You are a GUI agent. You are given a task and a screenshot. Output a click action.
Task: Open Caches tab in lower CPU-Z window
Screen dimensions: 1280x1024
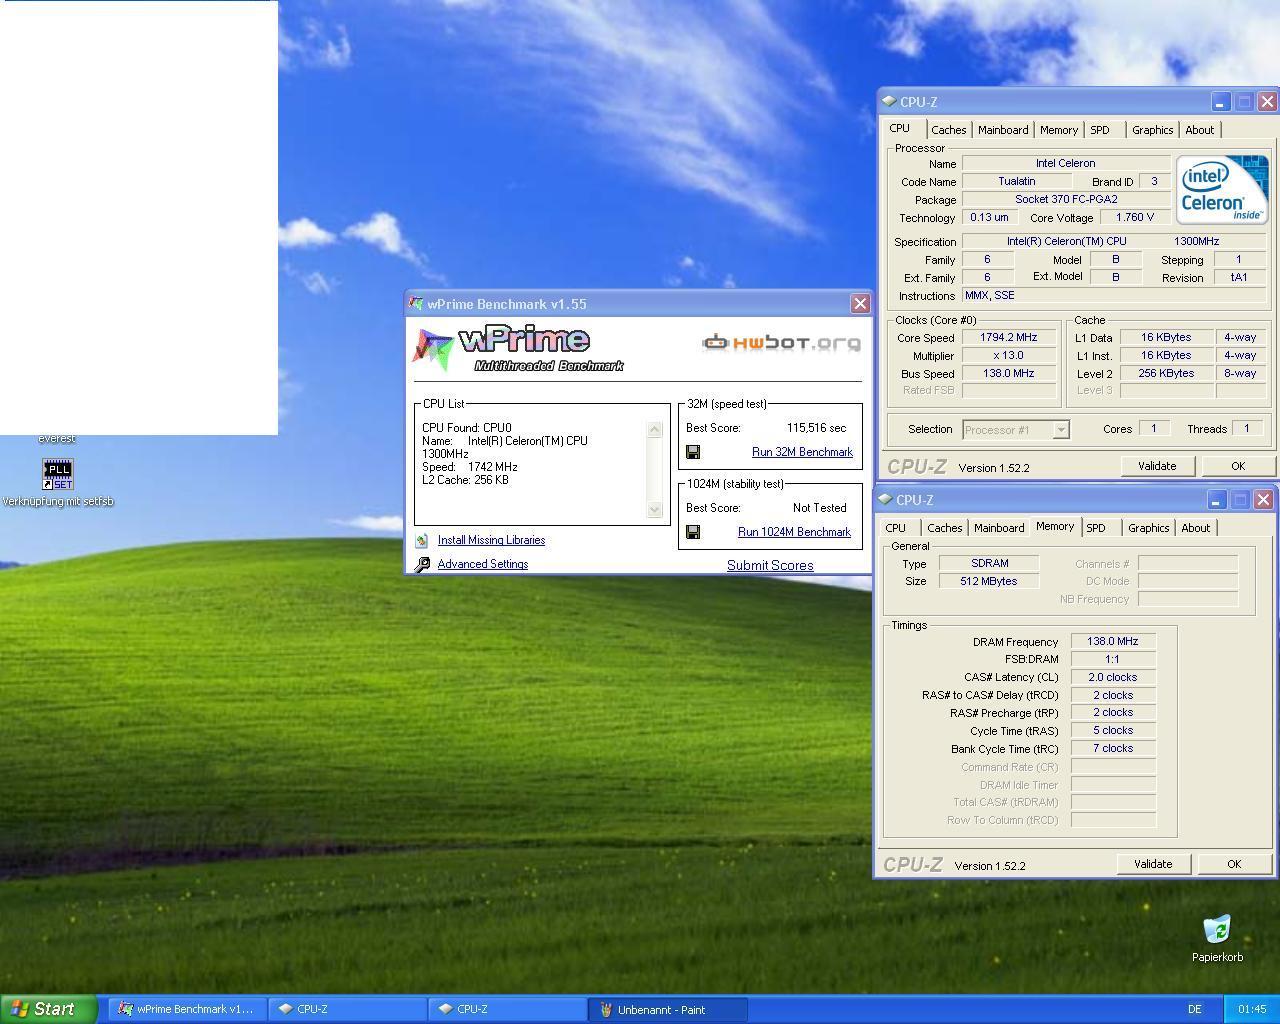click(x=945, y=528)
